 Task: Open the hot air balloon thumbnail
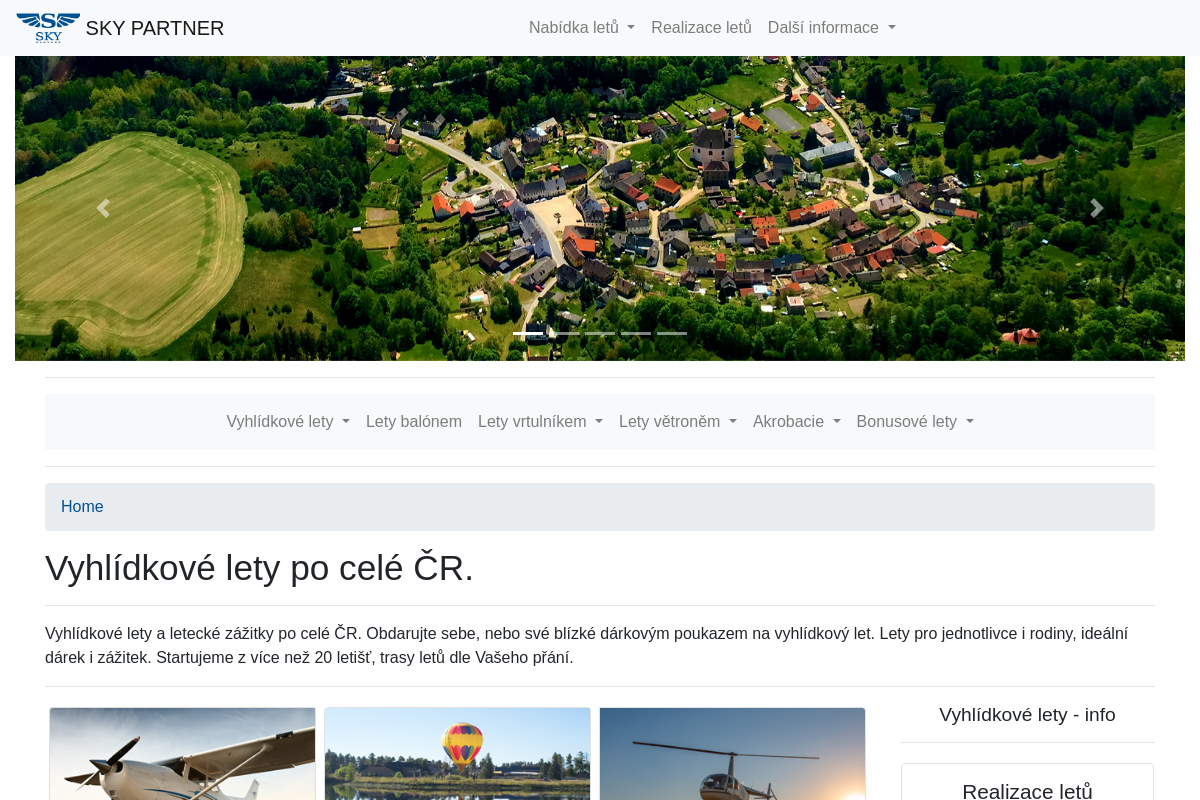pyautogui.click(x=457, y=754)
